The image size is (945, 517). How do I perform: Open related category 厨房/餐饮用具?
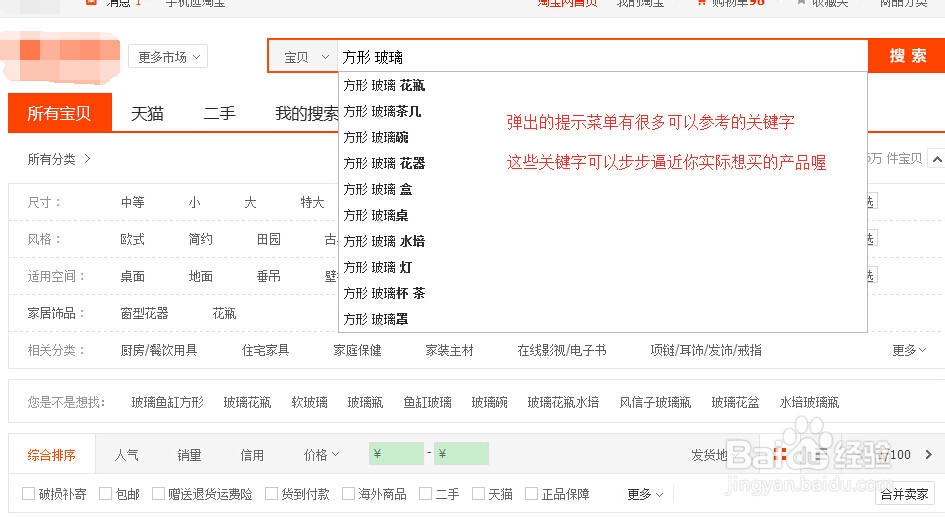pos(159,350)
